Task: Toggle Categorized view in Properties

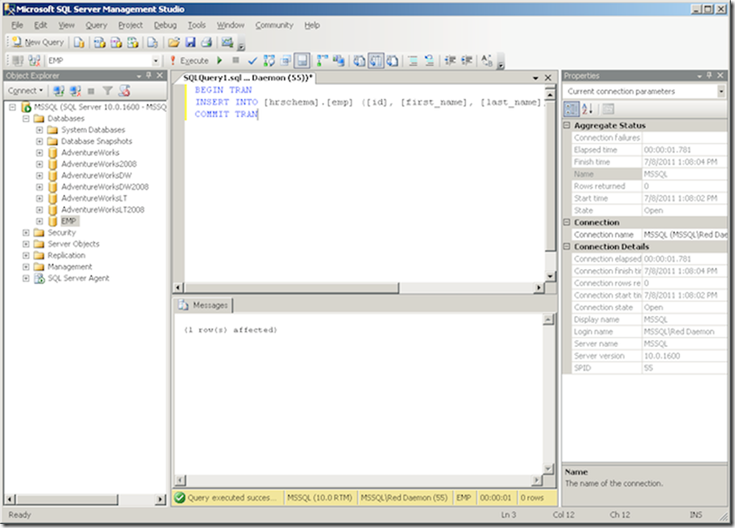Action: coord(571,109)
